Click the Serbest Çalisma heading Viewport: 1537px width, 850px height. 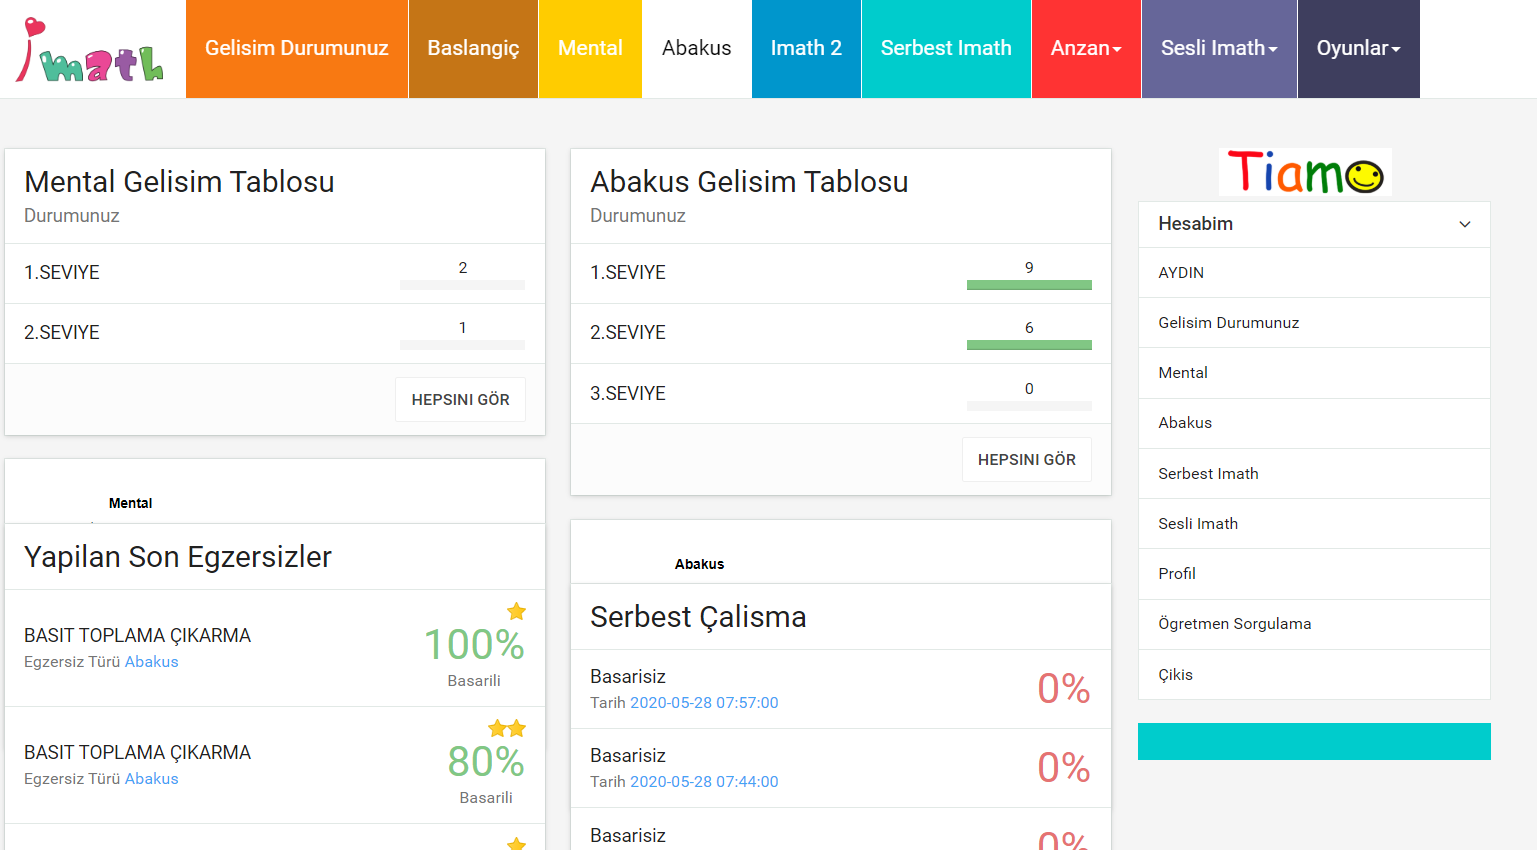coord(698,617)
